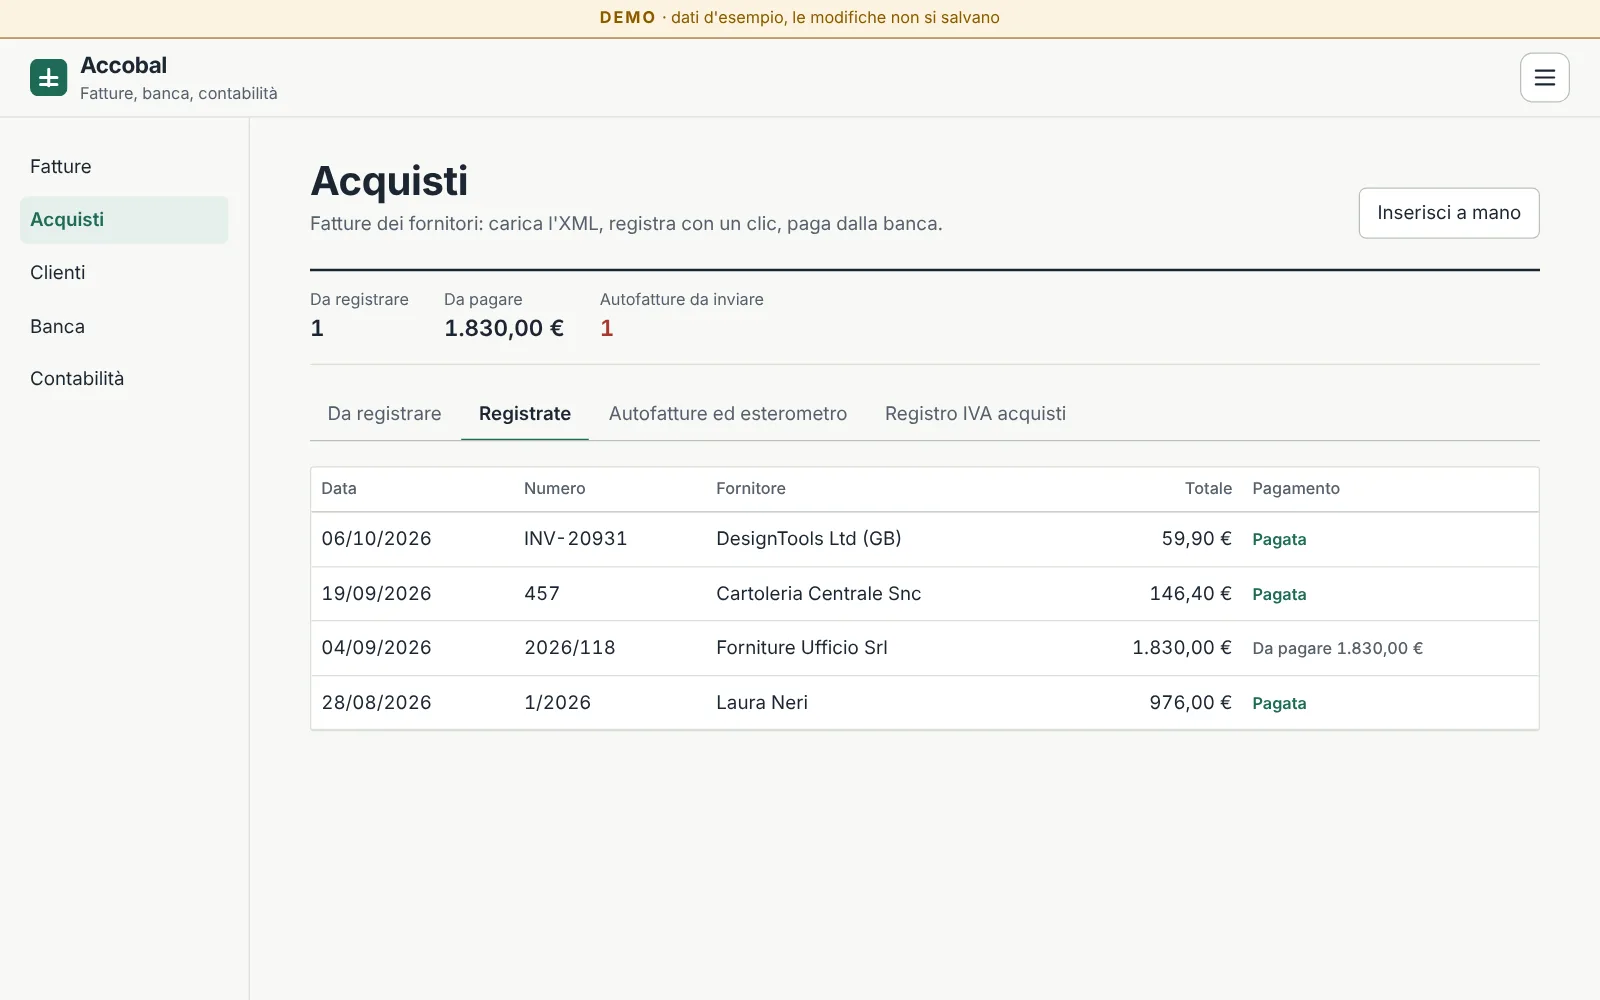Select date 28/08/2026 row
1600x1000 pixels.
click(x=376, y=703)
